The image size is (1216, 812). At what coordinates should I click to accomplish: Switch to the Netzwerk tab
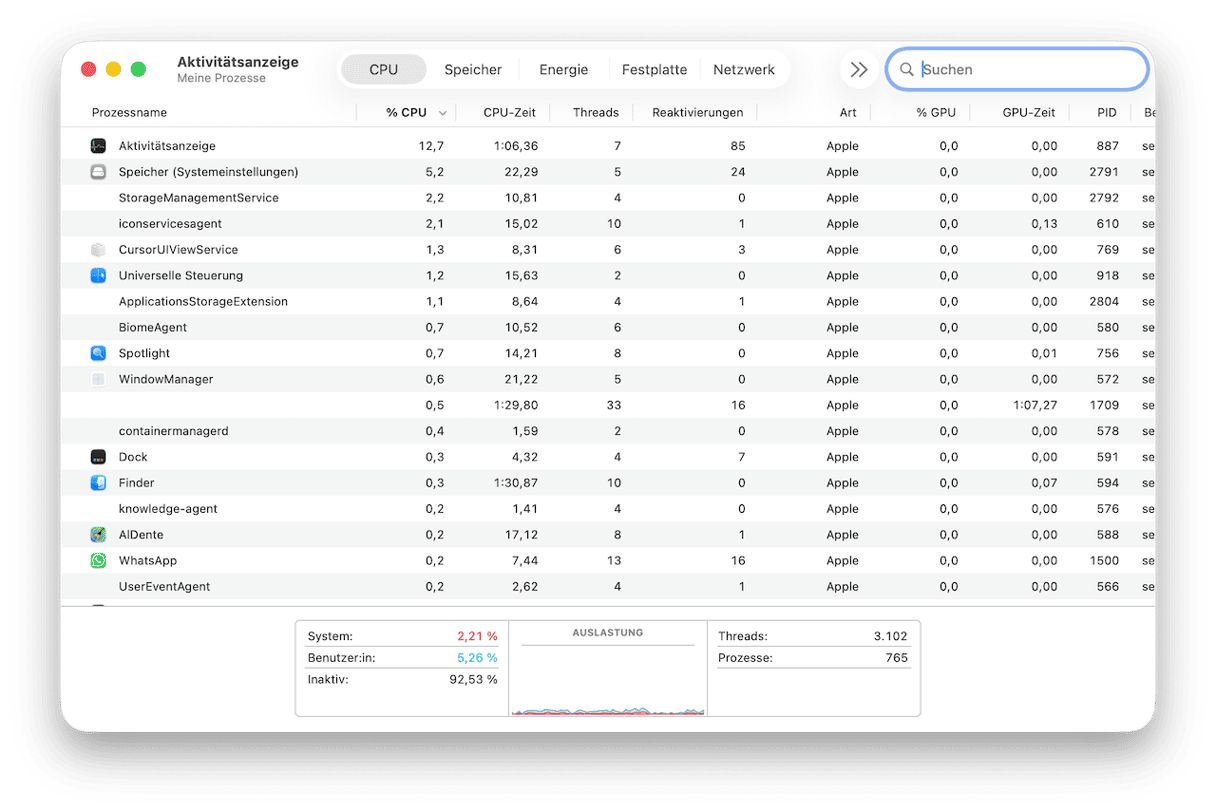tap(743, 70)
